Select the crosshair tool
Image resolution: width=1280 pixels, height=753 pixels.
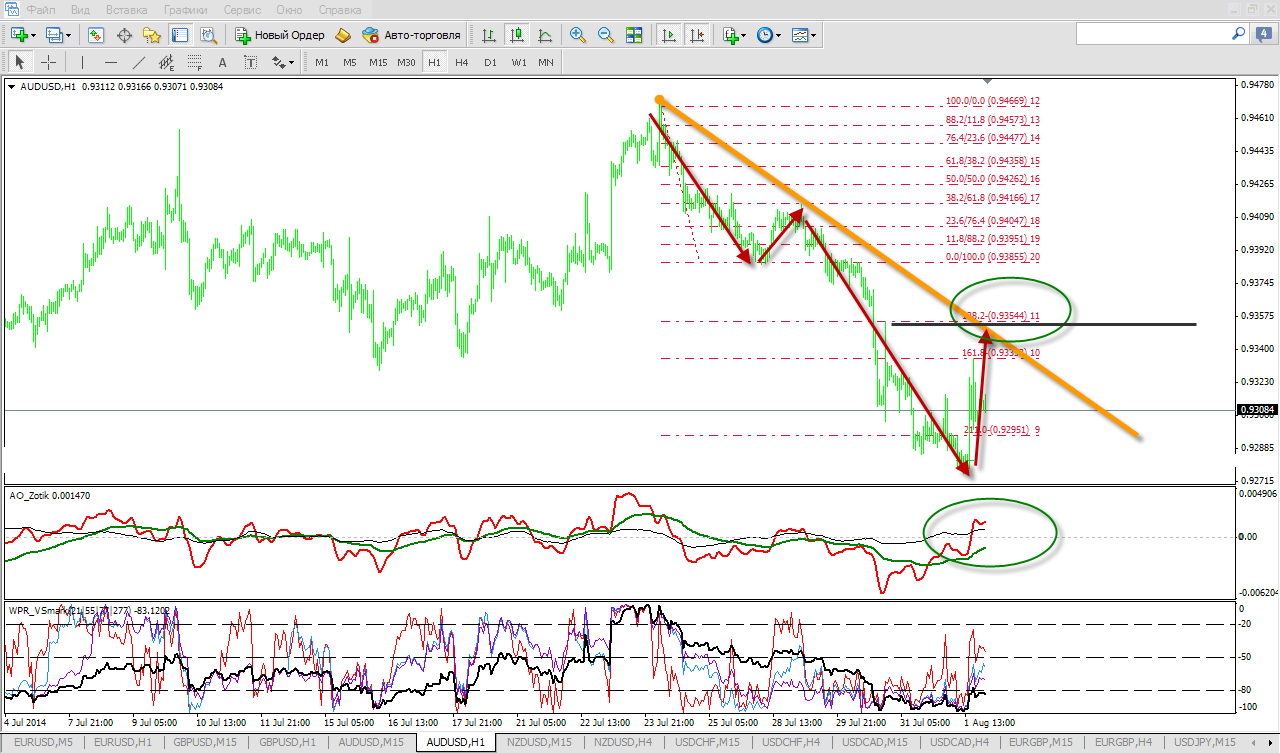coord(48,62)
